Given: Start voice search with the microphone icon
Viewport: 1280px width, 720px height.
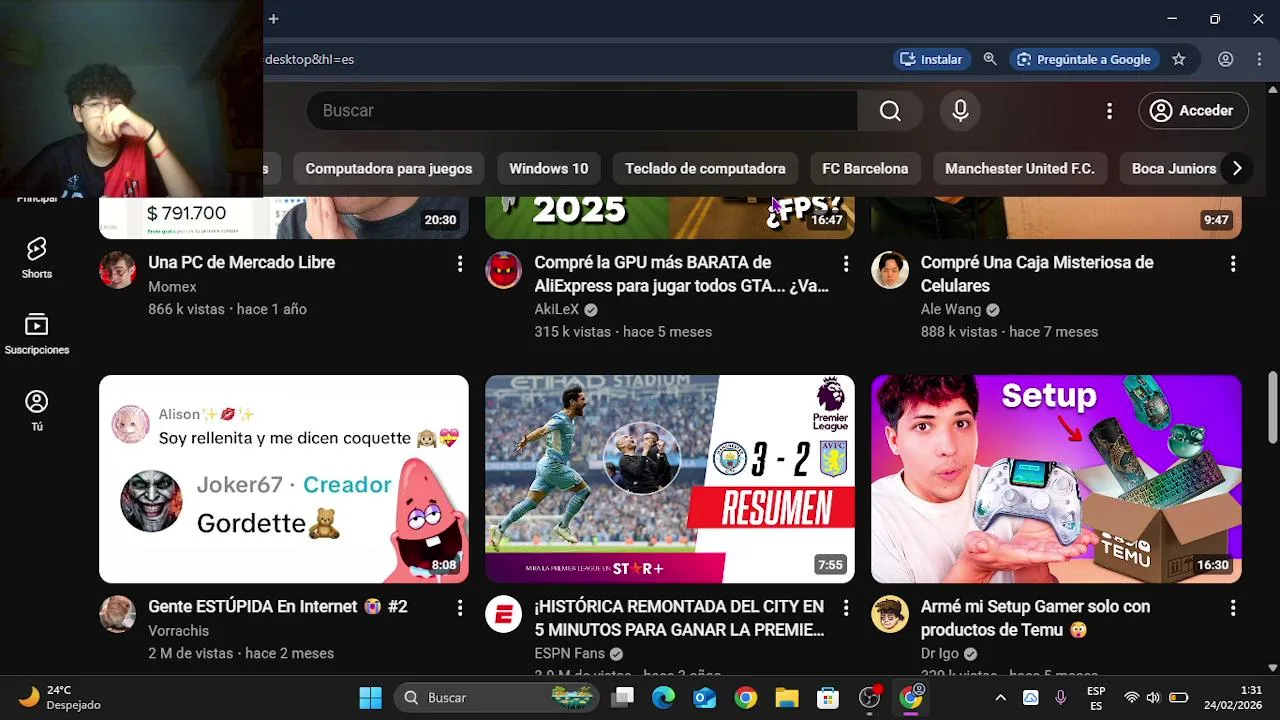Looking at the screenshot, I should (x=960, y=111).
